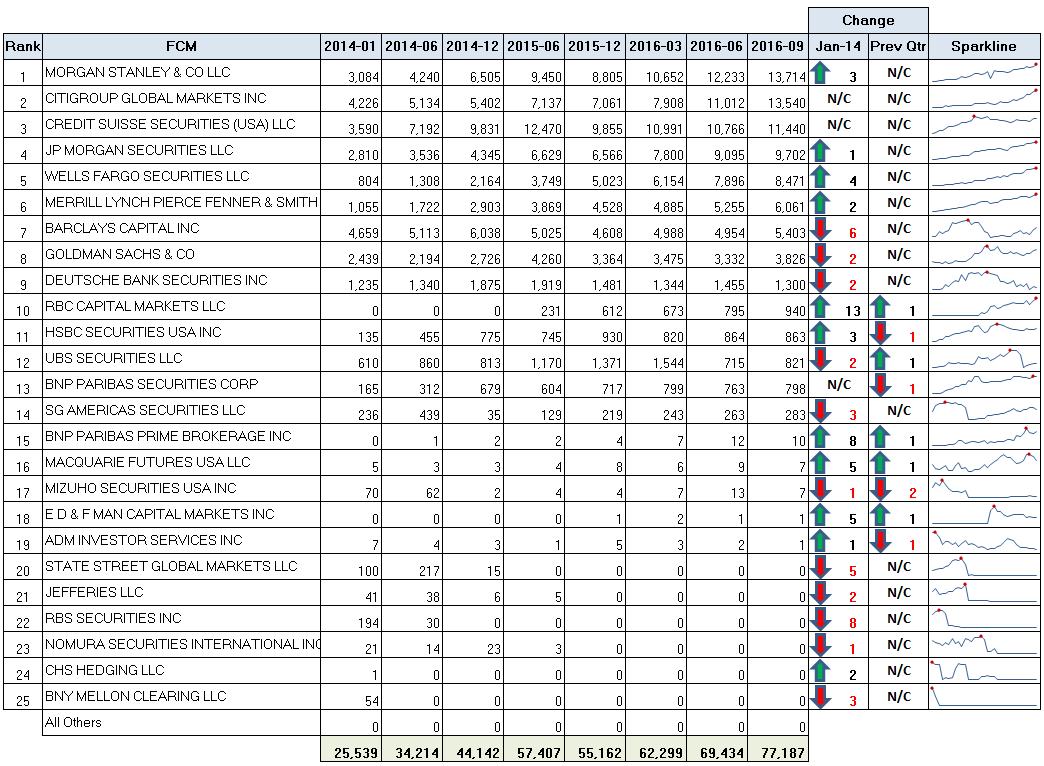The width and height of the screenshot is (1044, 766).
Task: Select JEFFERIES LLC name cell
Action: click(x=181, y=592)
